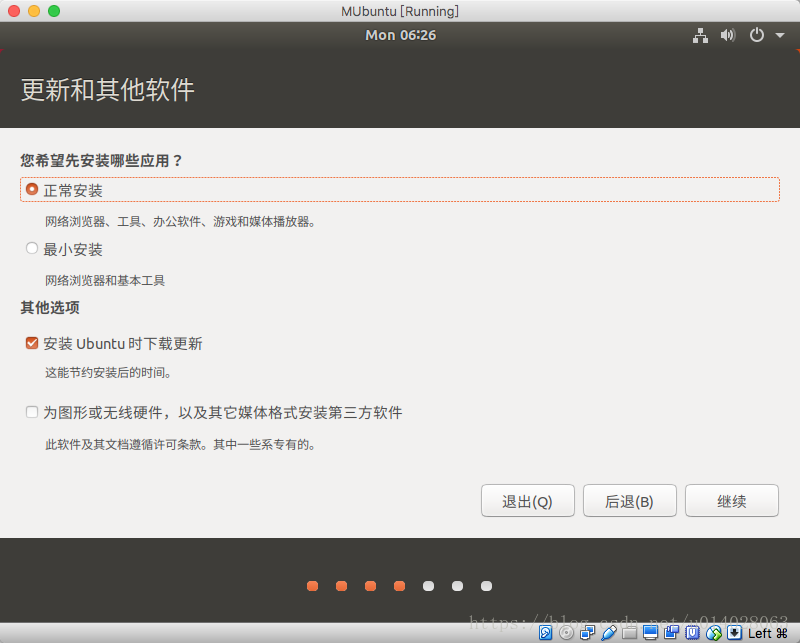Click VirtualBox recording/multi-screen status icon
Viewport: 800px width, 643px height.
(671, 633)
